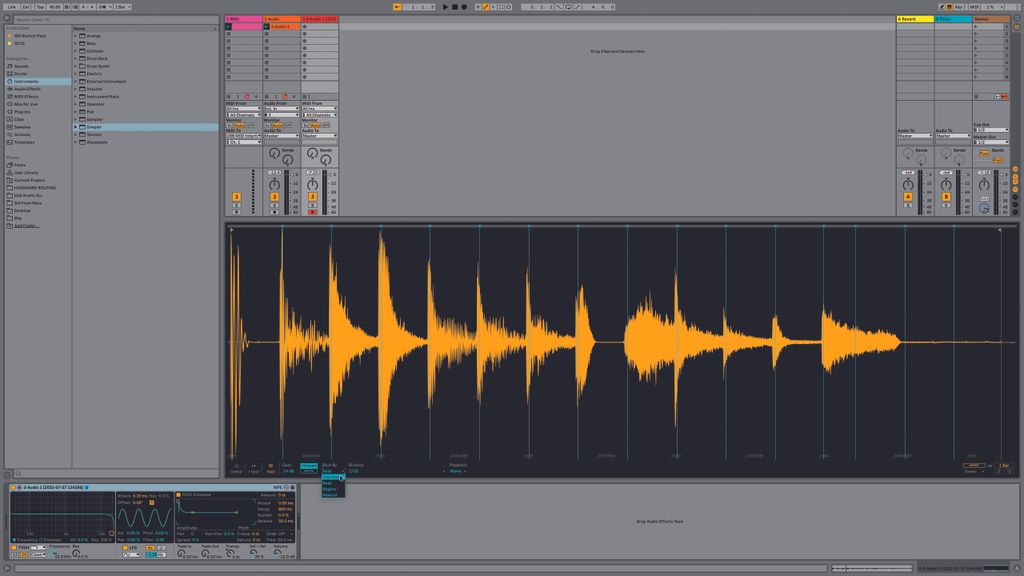Image resolution: width=1024 pixels, height=576 pixels.
Task: Enable Draw Mode with the pencil icon
Action: [x=486, y=7]
